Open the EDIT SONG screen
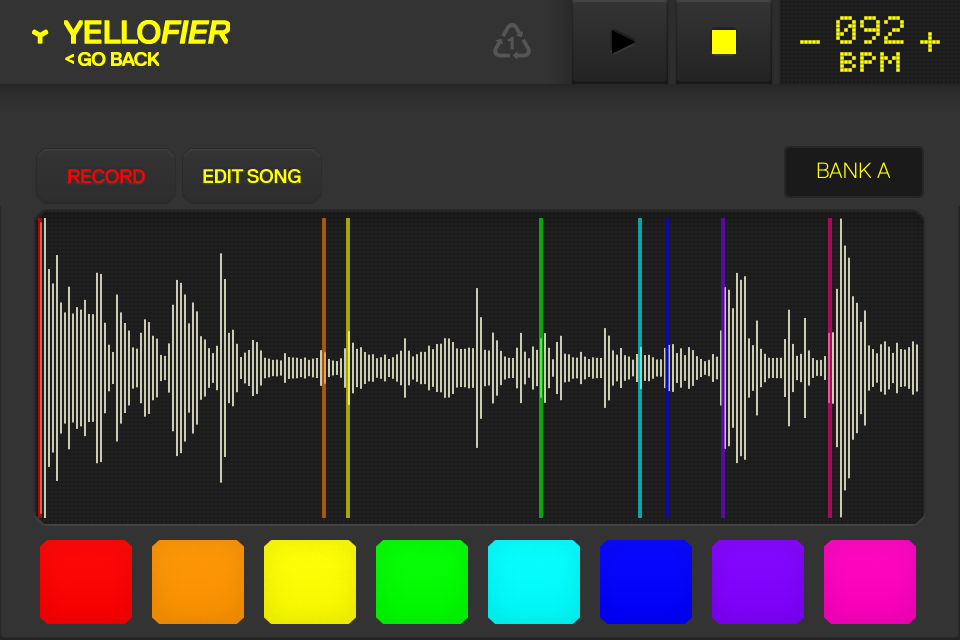 [251, 177]
